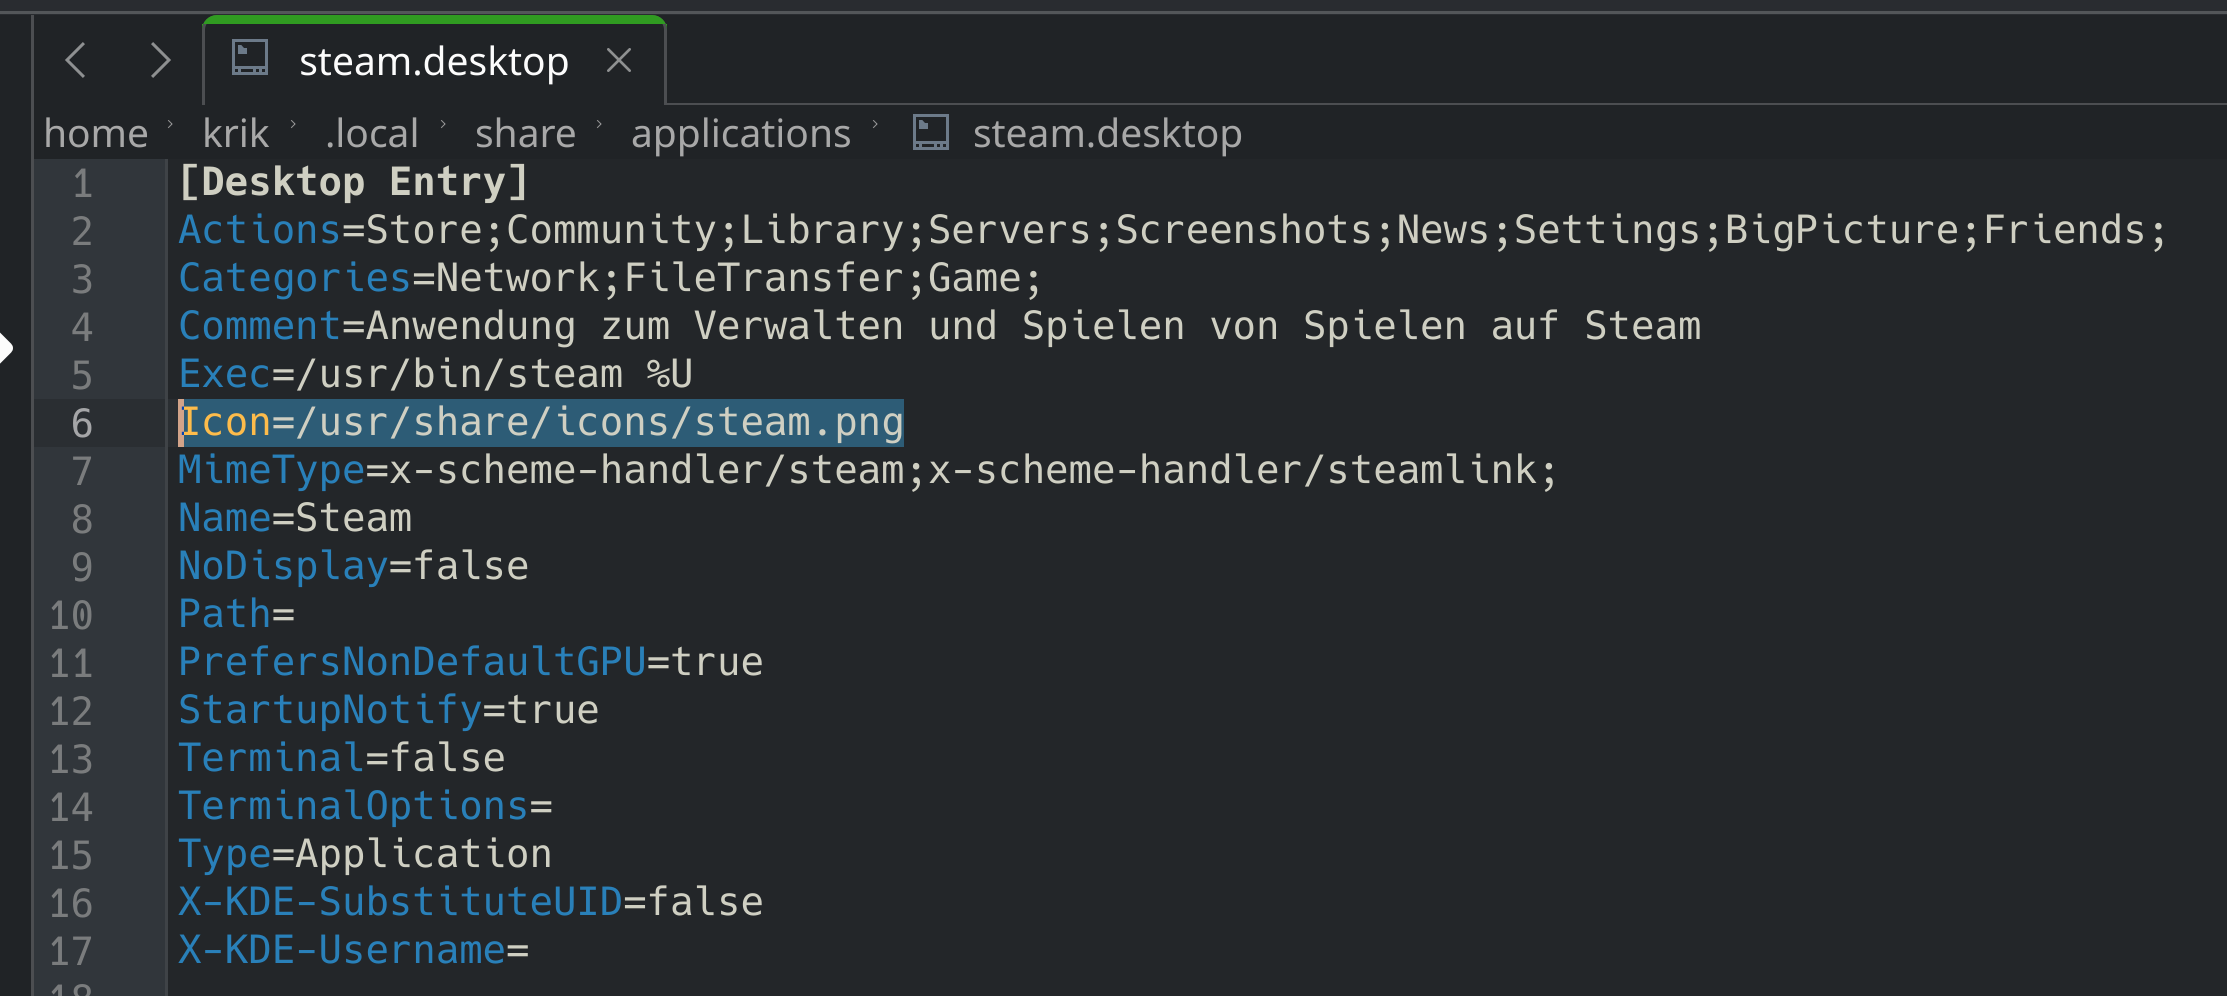2227x996 pixels.
Task: Open the krik breadcrumb folder
Action: click(236, 133)
